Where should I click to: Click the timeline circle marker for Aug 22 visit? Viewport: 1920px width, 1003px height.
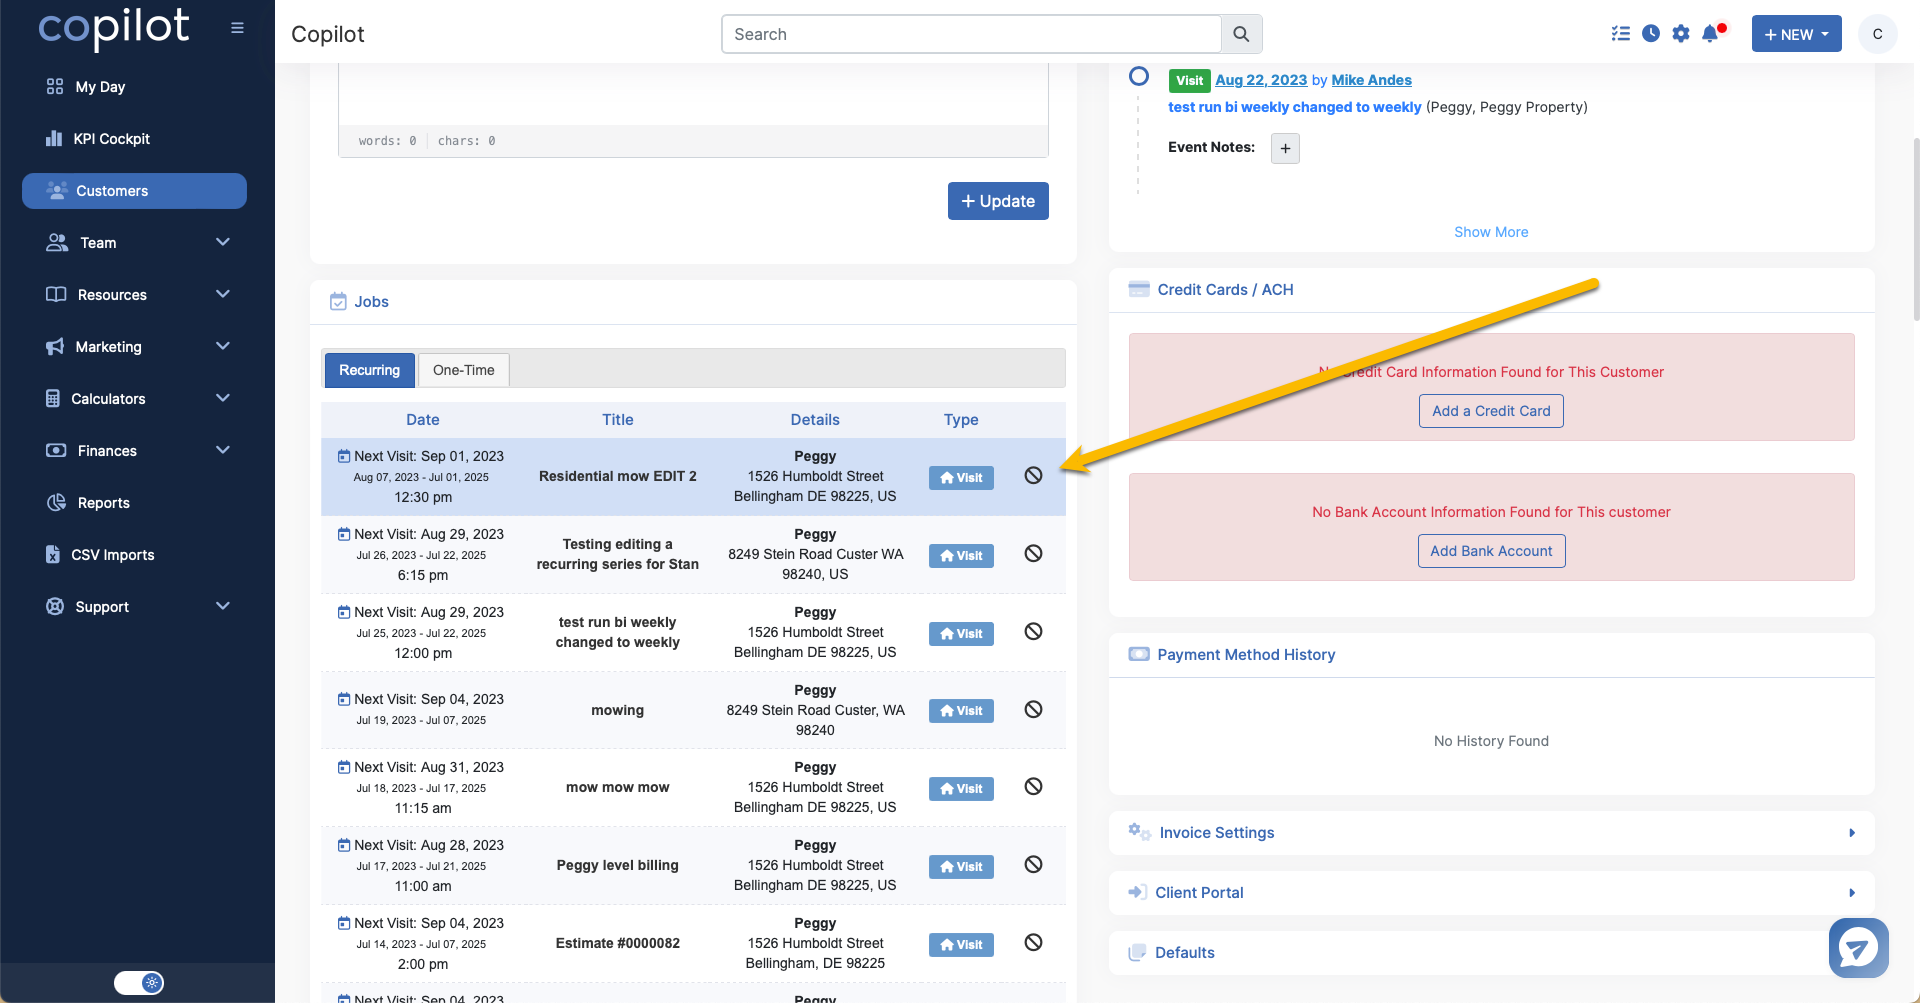coord(1138,77)
